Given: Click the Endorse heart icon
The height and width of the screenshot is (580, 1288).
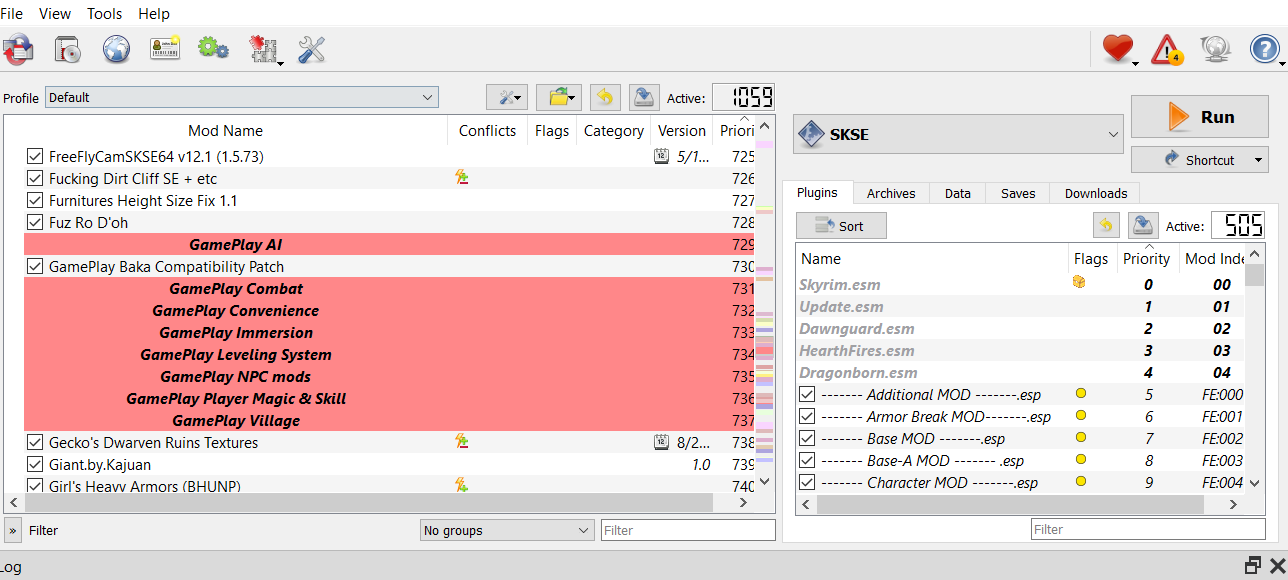Looking at the screenshot, I should click(1117, 48).
